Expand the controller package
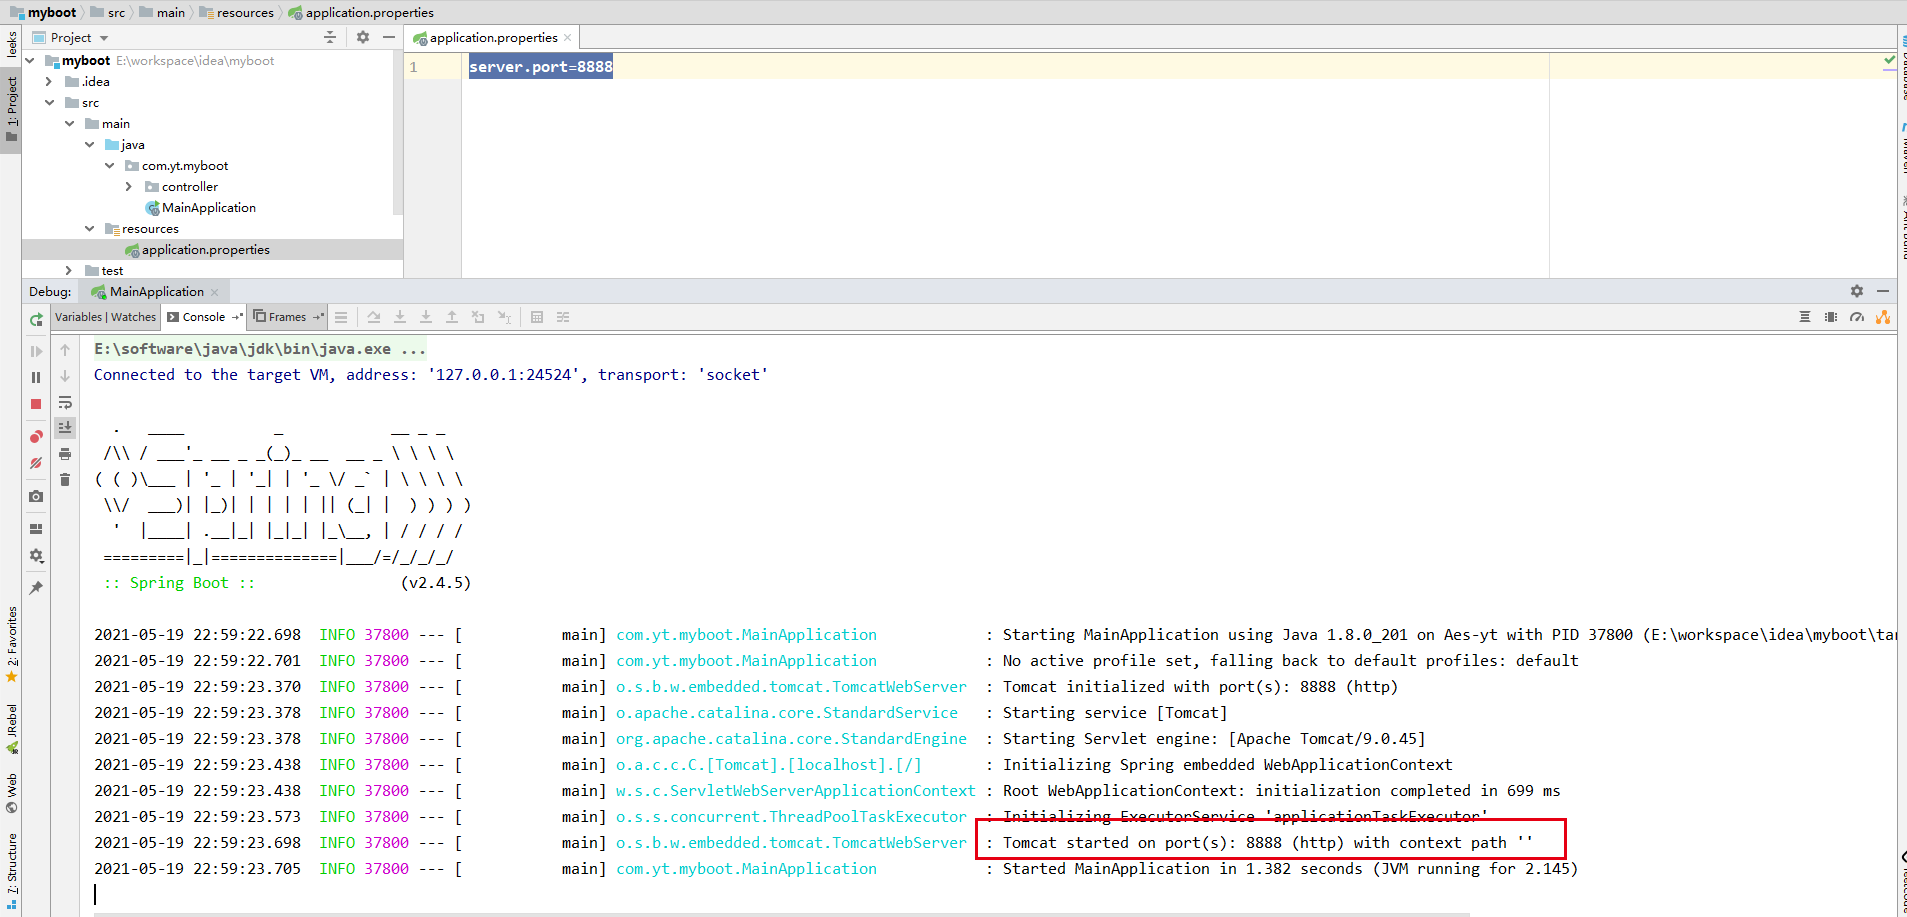This screenshot has height=917, width=1907. (x=128, y=186)
